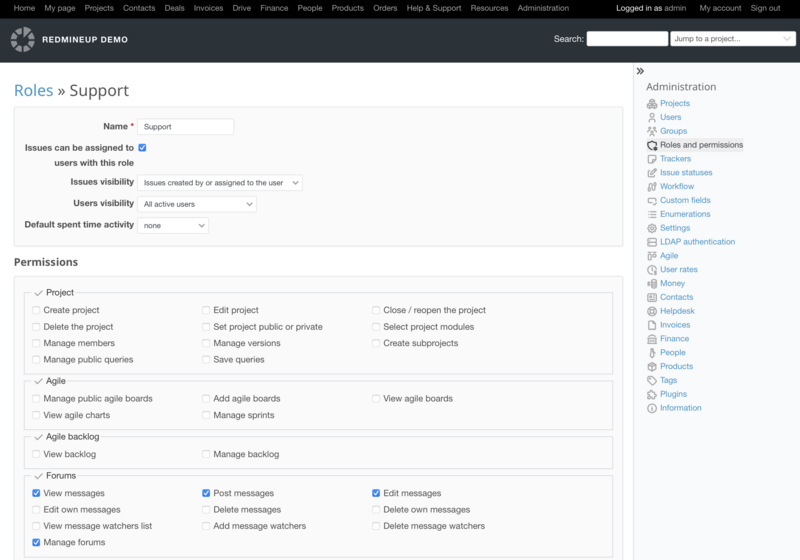800x560 pixels.
Task: Collapse the sidebar with the double arrow
Action: (640, 71)
